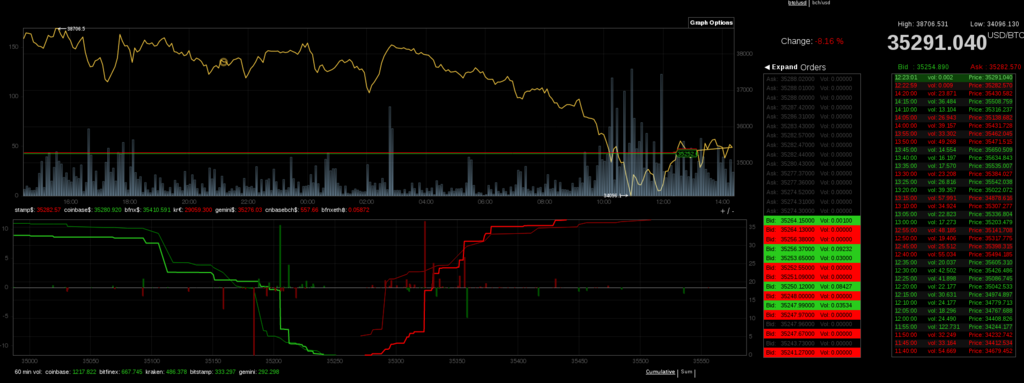Select order row Bid 35247.99000
Screen dimensions: 1024x383
(x=812, y=305)
